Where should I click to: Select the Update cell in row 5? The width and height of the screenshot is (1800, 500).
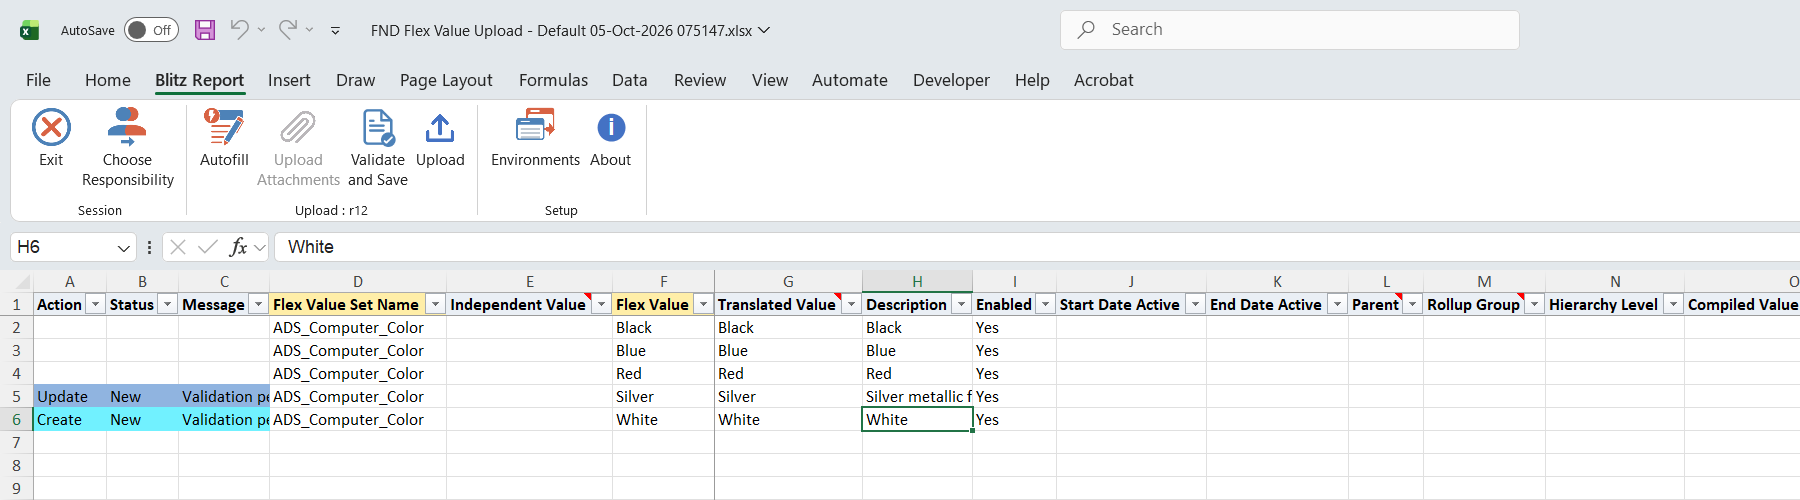[70, 397]
